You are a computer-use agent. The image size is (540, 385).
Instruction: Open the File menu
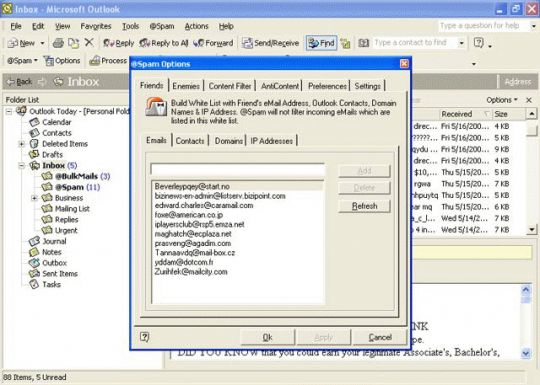coord(16,26)
